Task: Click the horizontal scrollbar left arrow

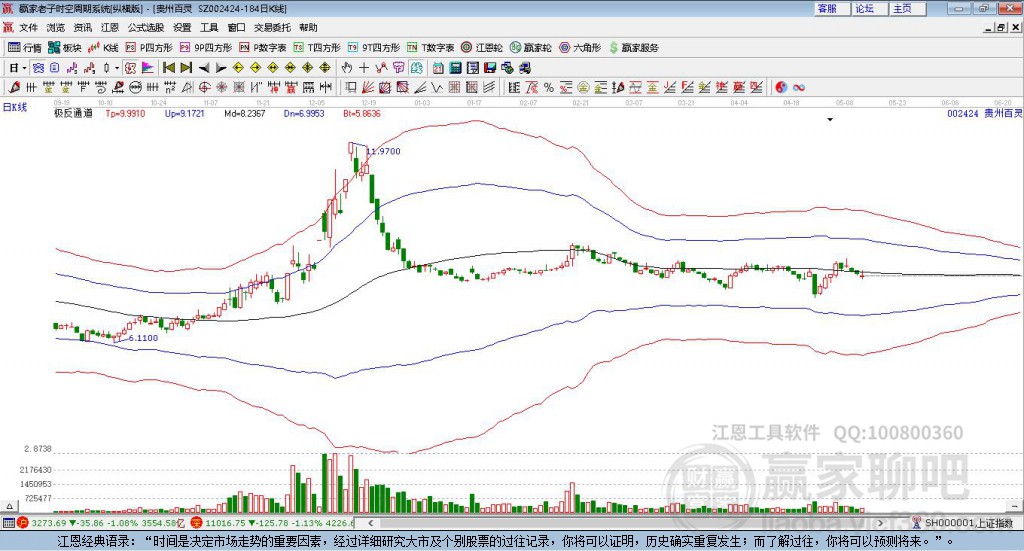Action: pos(370,523)
